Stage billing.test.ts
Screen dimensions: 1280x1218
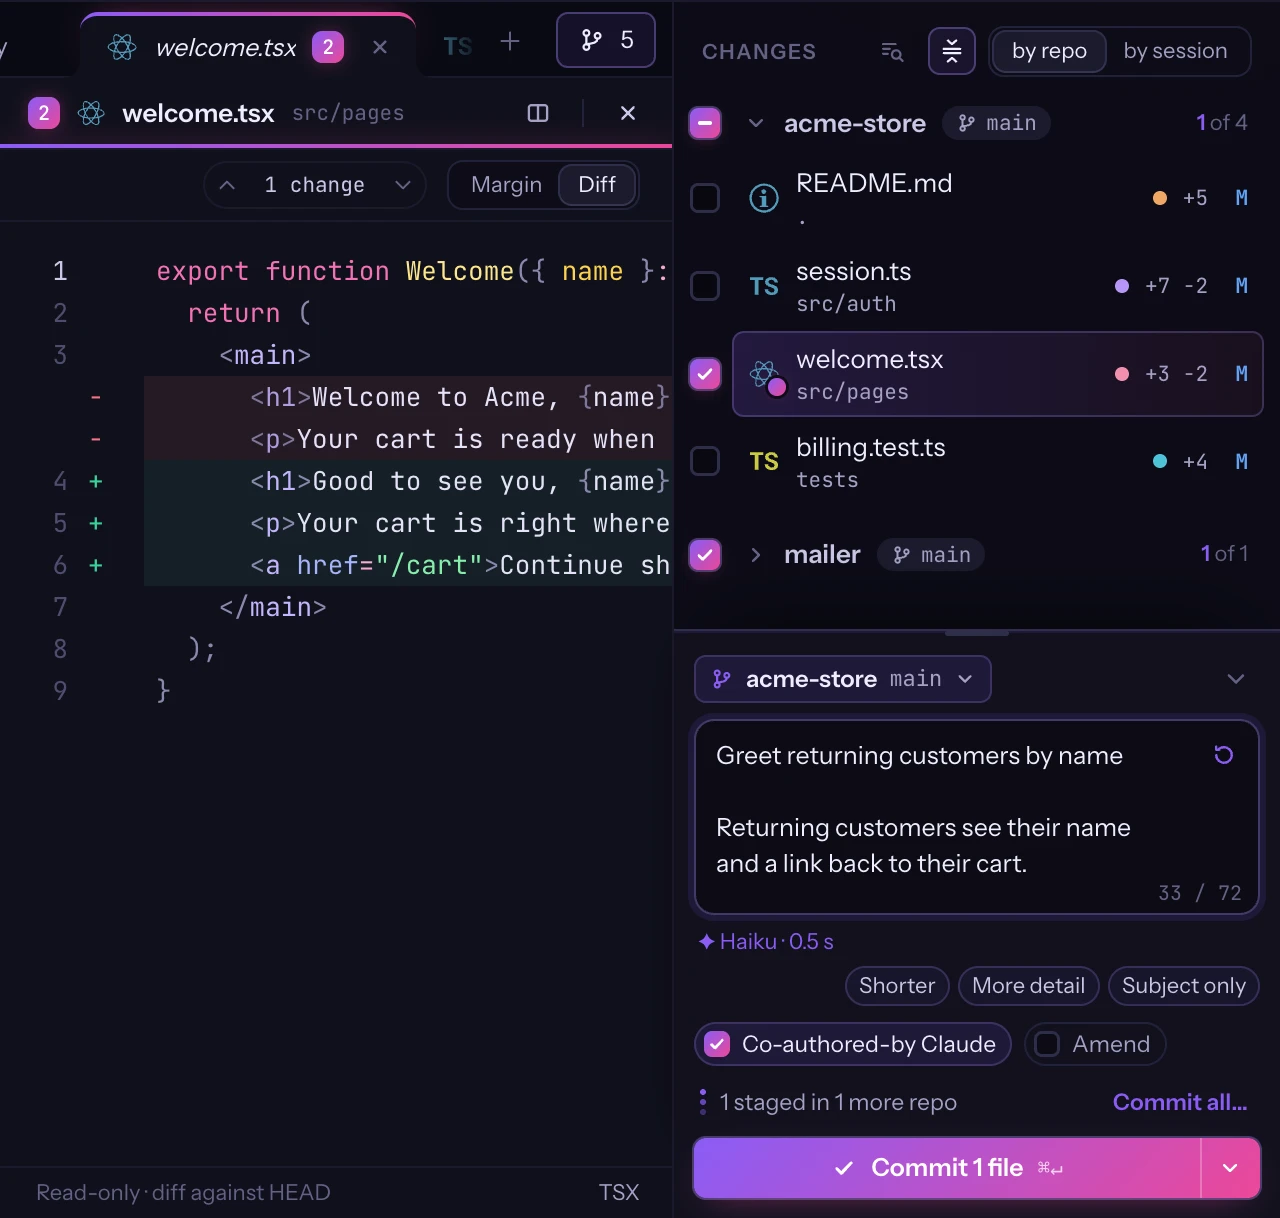click(x=706, y=461)
